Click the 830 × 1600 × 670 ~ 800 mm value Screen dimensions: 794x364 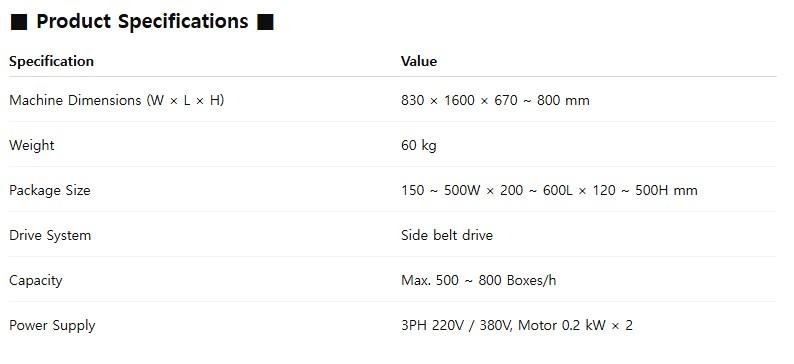[x=495, y=100]
